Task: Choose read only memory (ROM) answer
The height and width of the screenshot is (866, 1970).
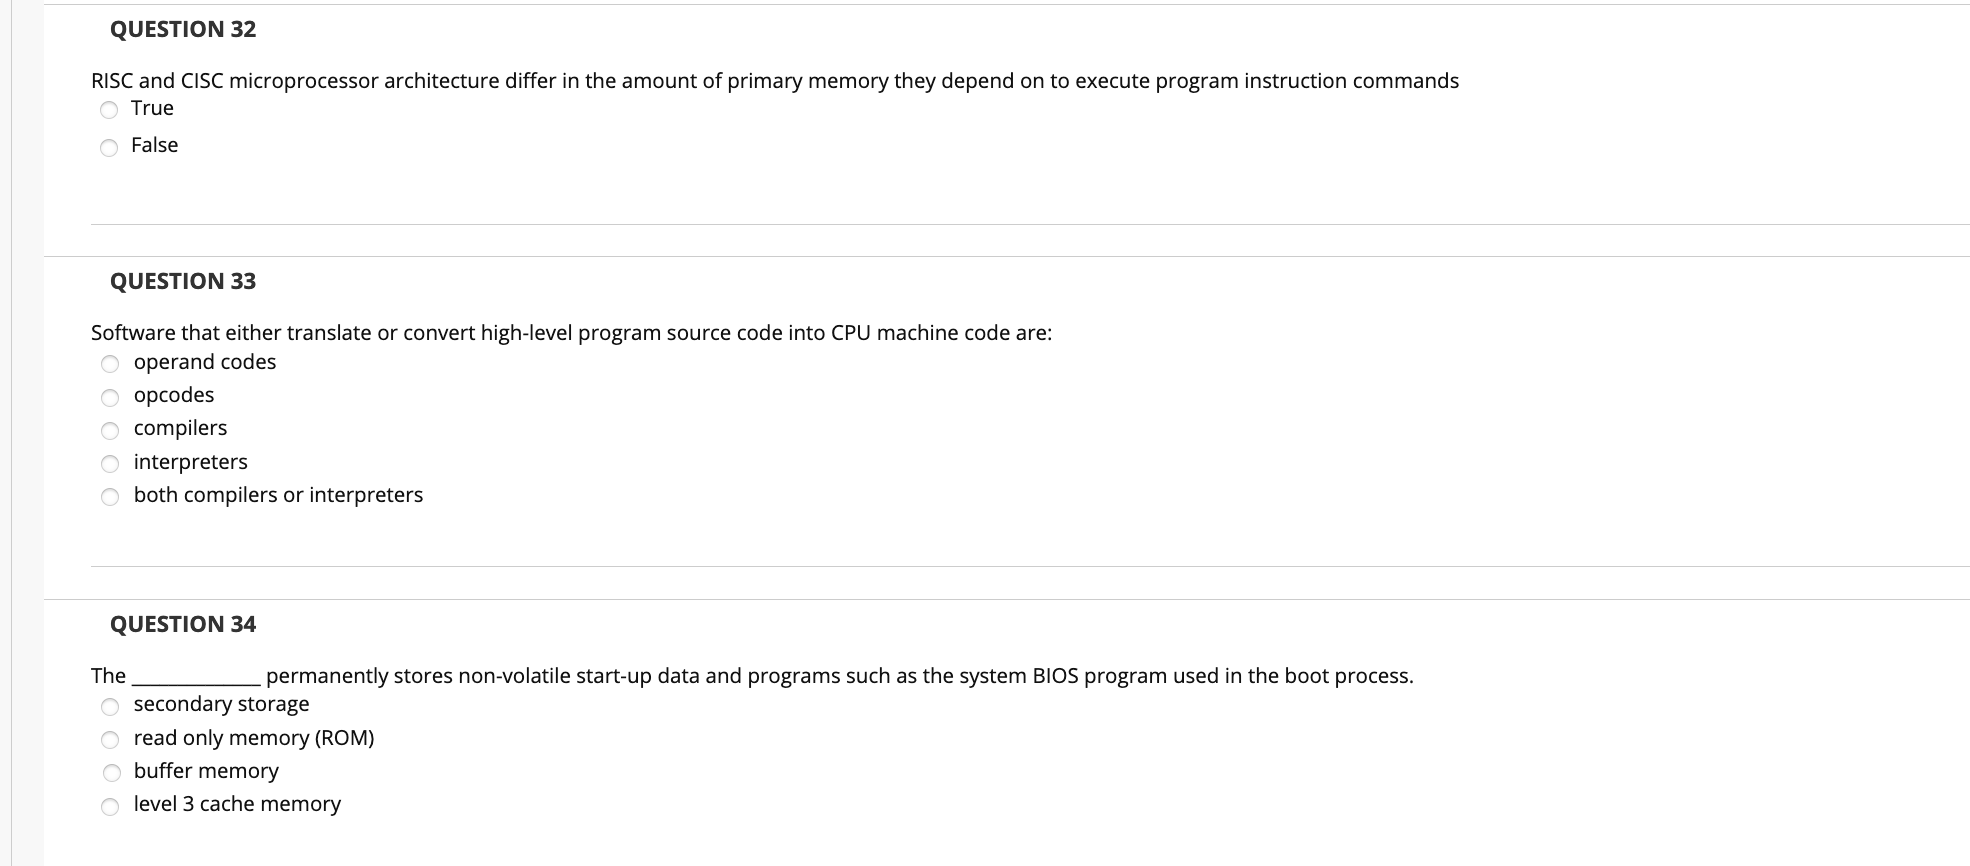Action: coord(110,738)
